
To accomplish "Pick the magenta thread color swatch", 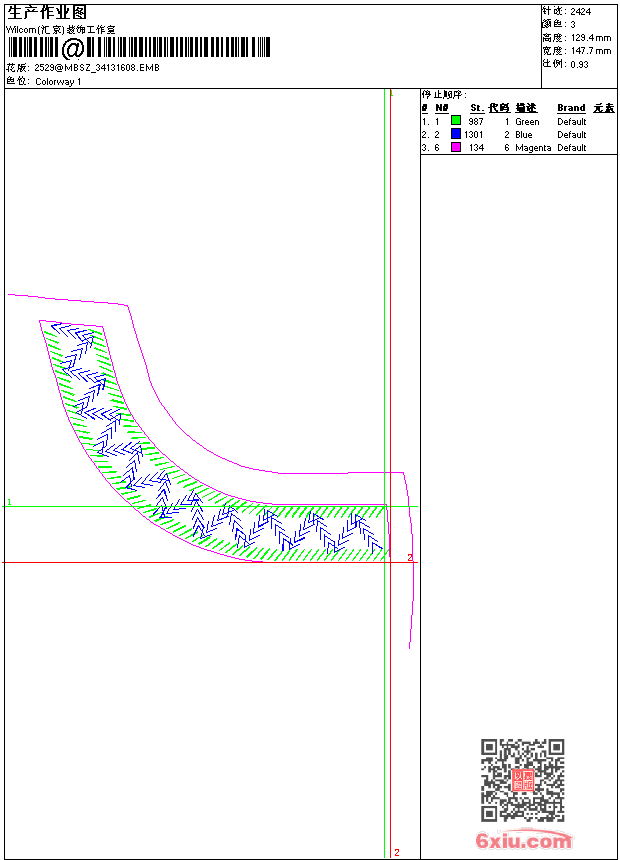I will pyautogui.click(x=456, y=147).
